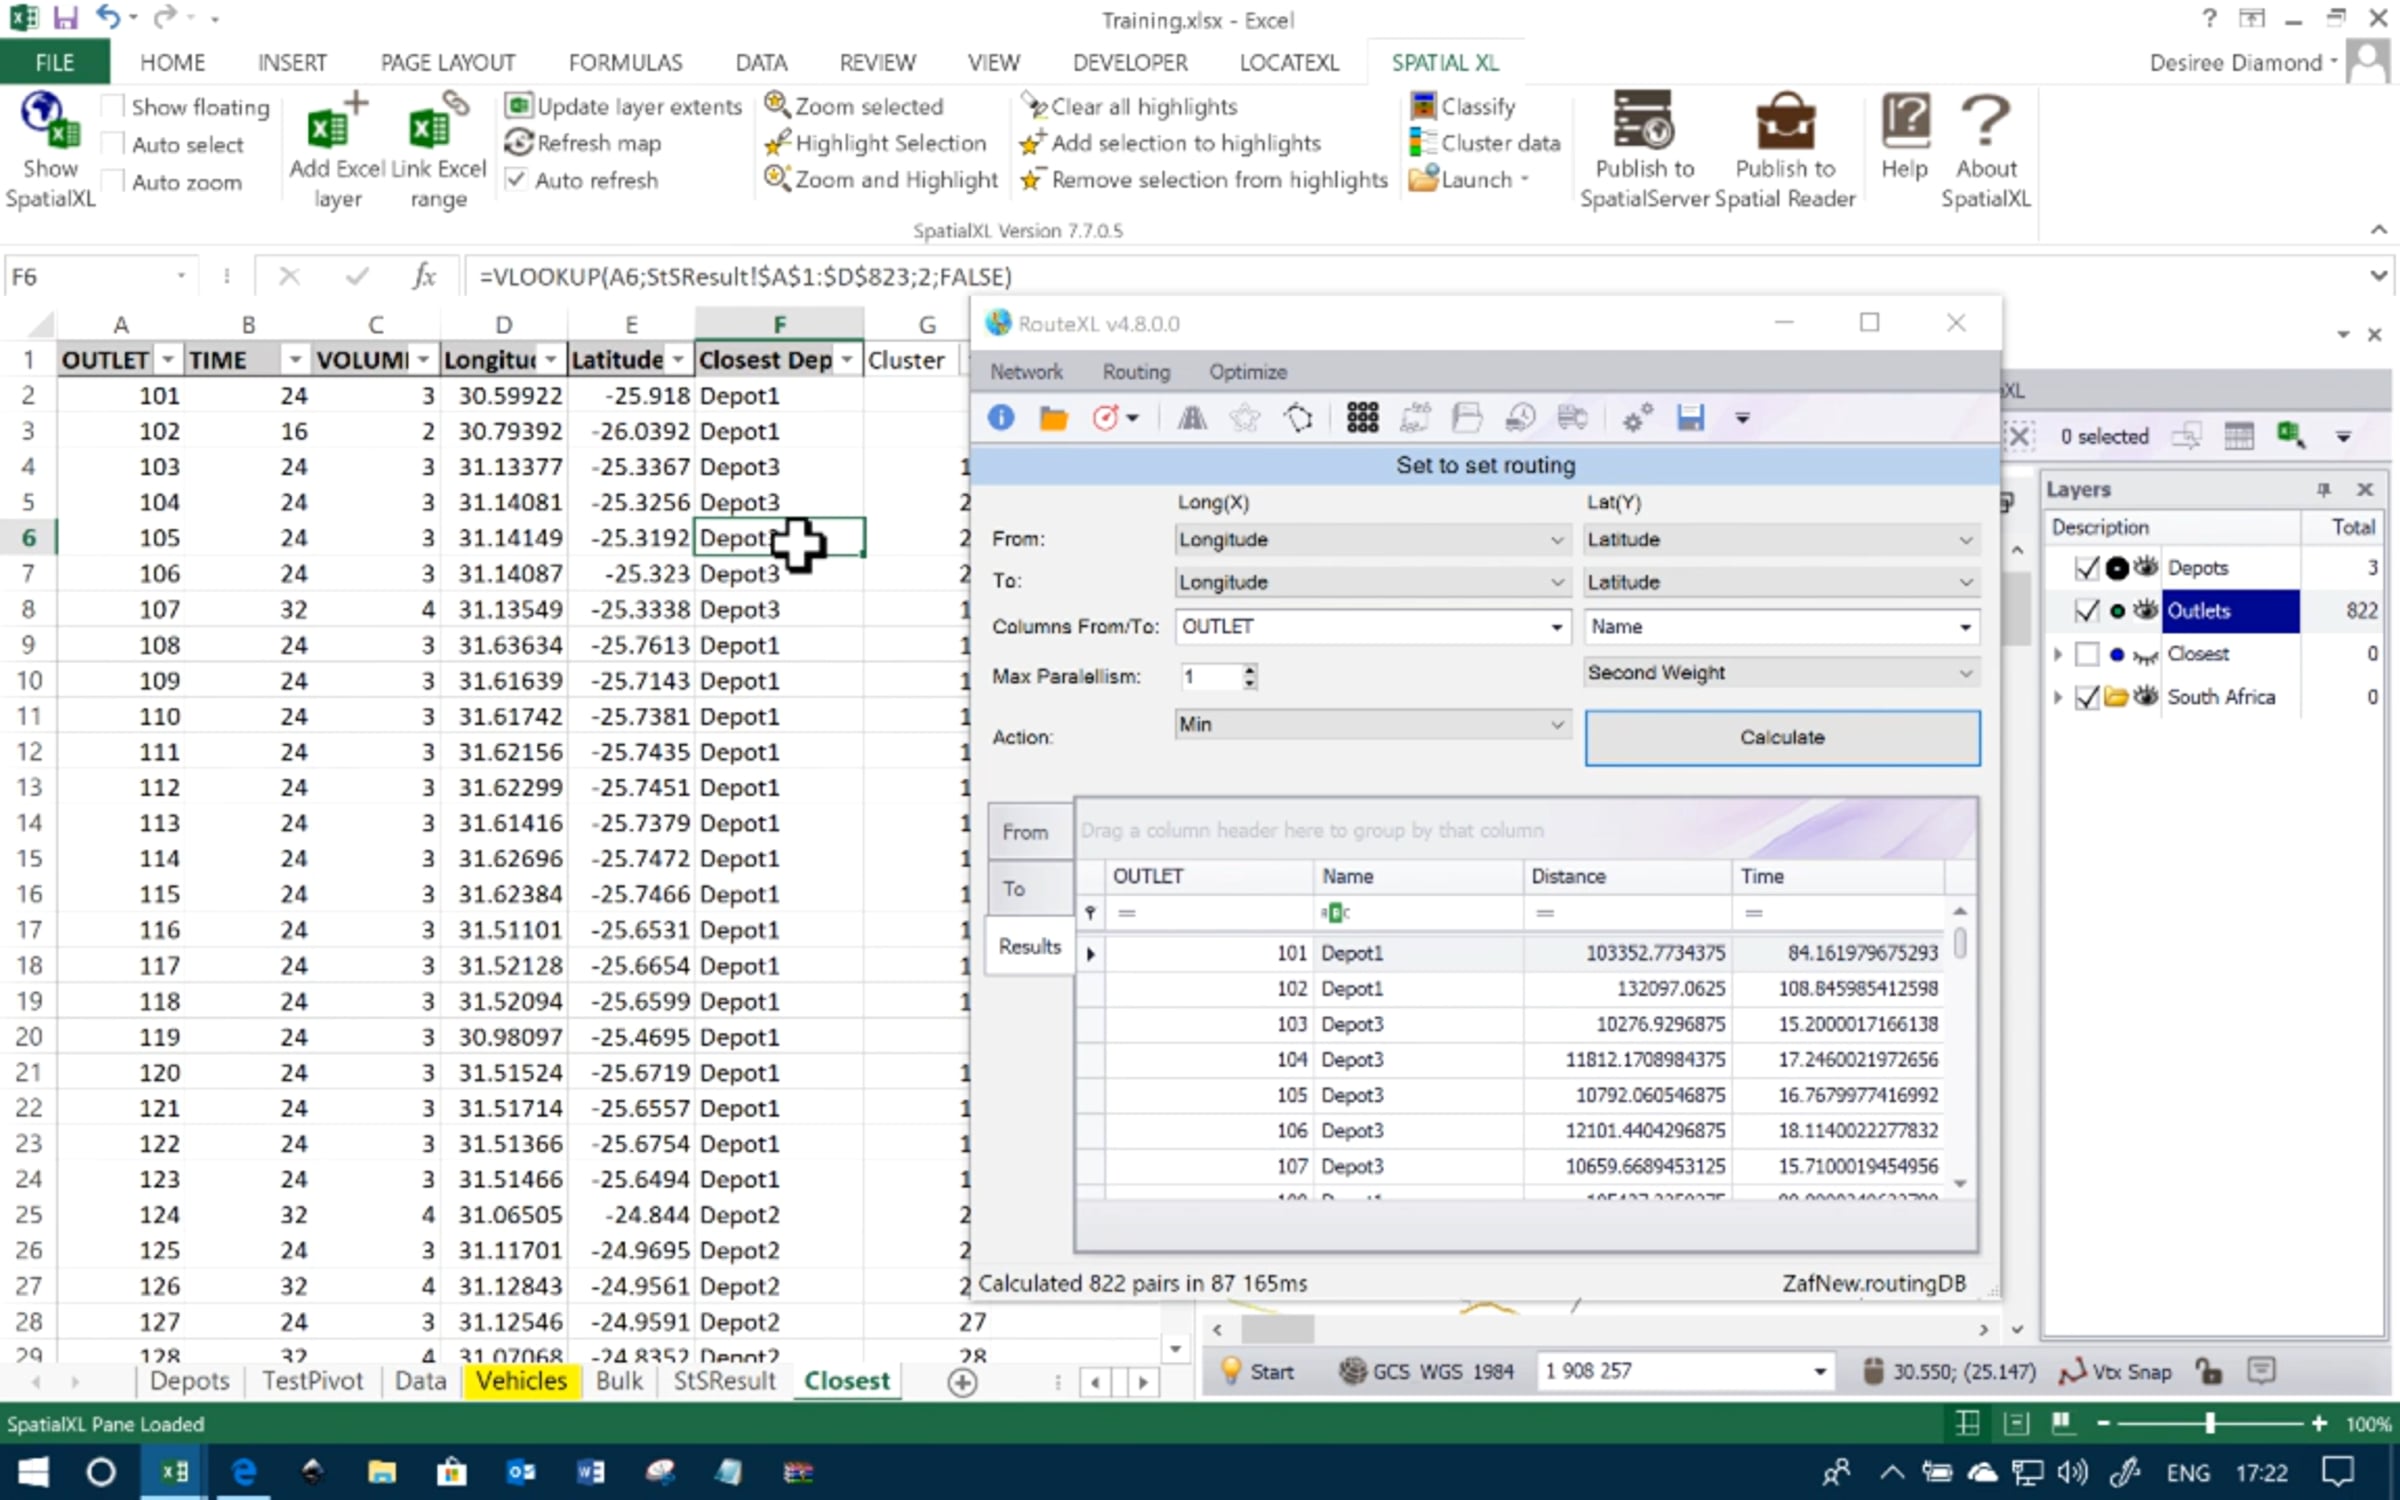Viewport: 2400px width, 1500px height.
Task: Open the Action Min dropdown
Action: tap(1371, 724)
